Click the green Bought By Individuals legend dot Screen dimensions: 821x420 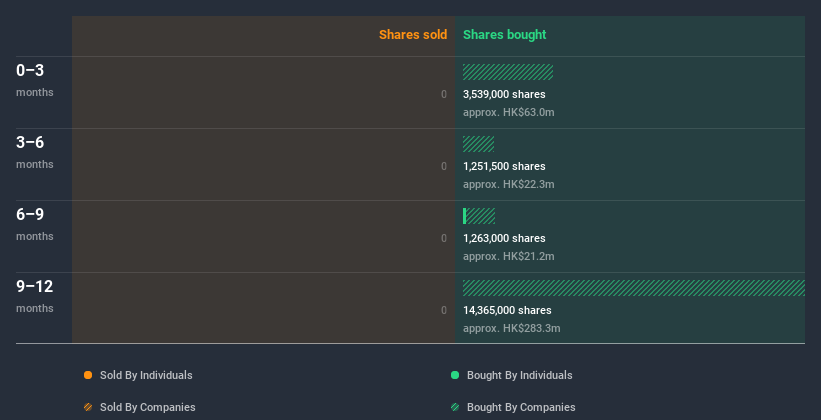coord(455,375)
